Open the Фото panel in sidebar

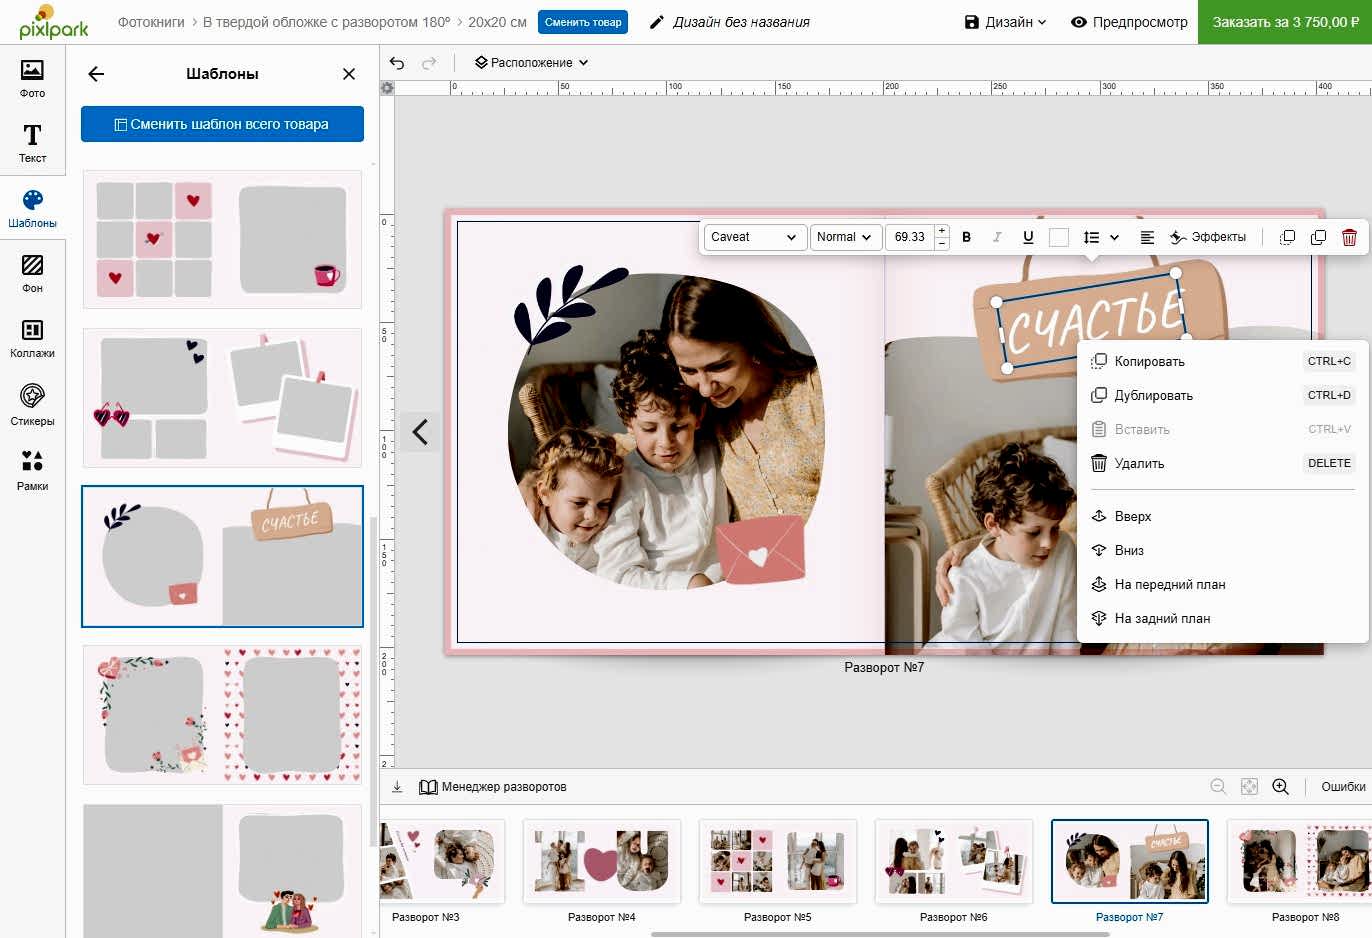click(32, 78)
